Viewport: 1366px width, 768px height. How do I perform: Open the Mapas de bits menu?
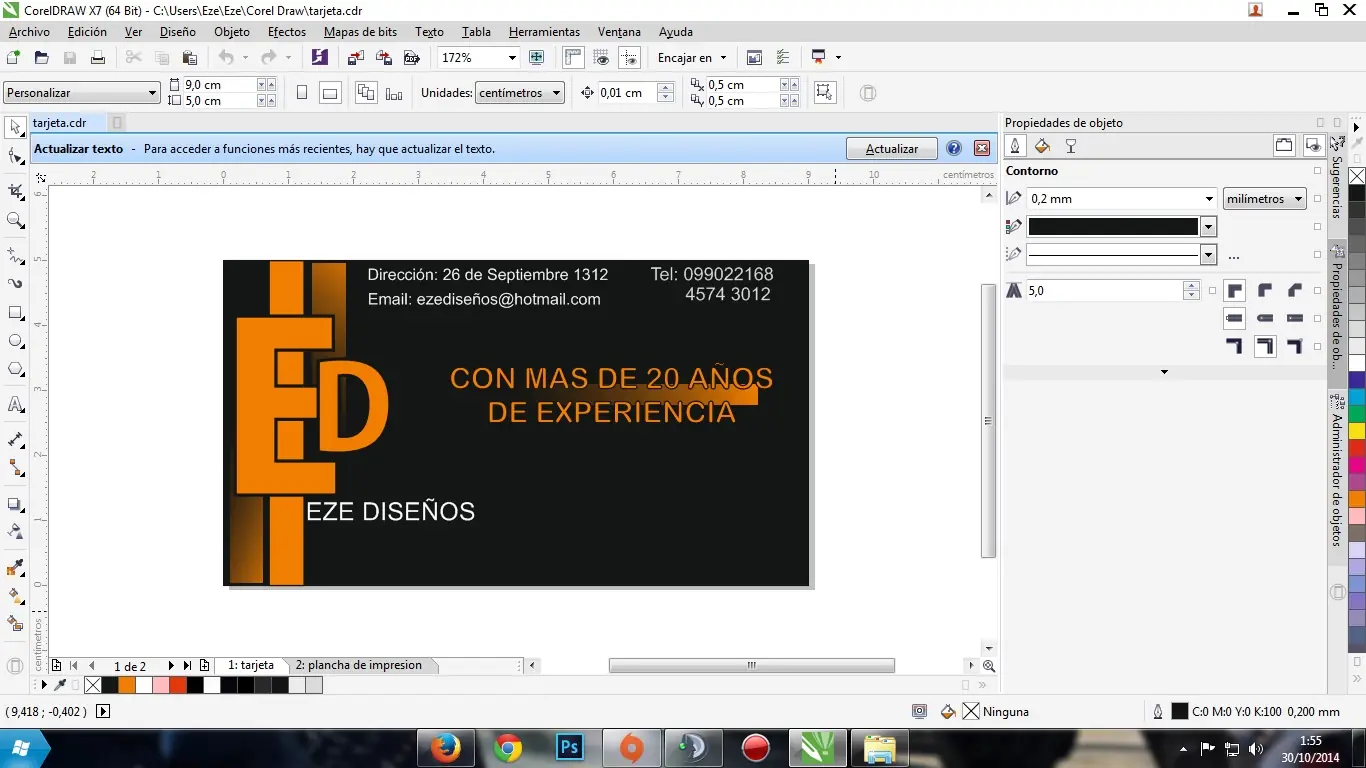click(x=360, y=32)
